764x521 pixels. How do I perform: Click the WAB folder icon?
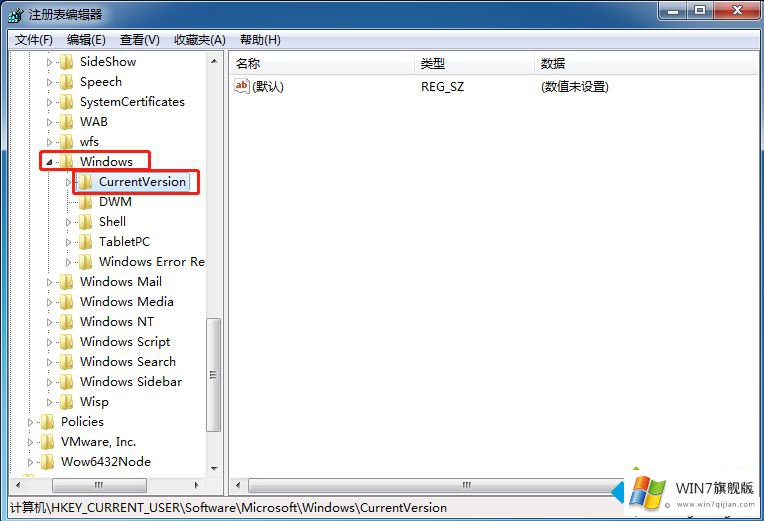click(x=66, y=122)
